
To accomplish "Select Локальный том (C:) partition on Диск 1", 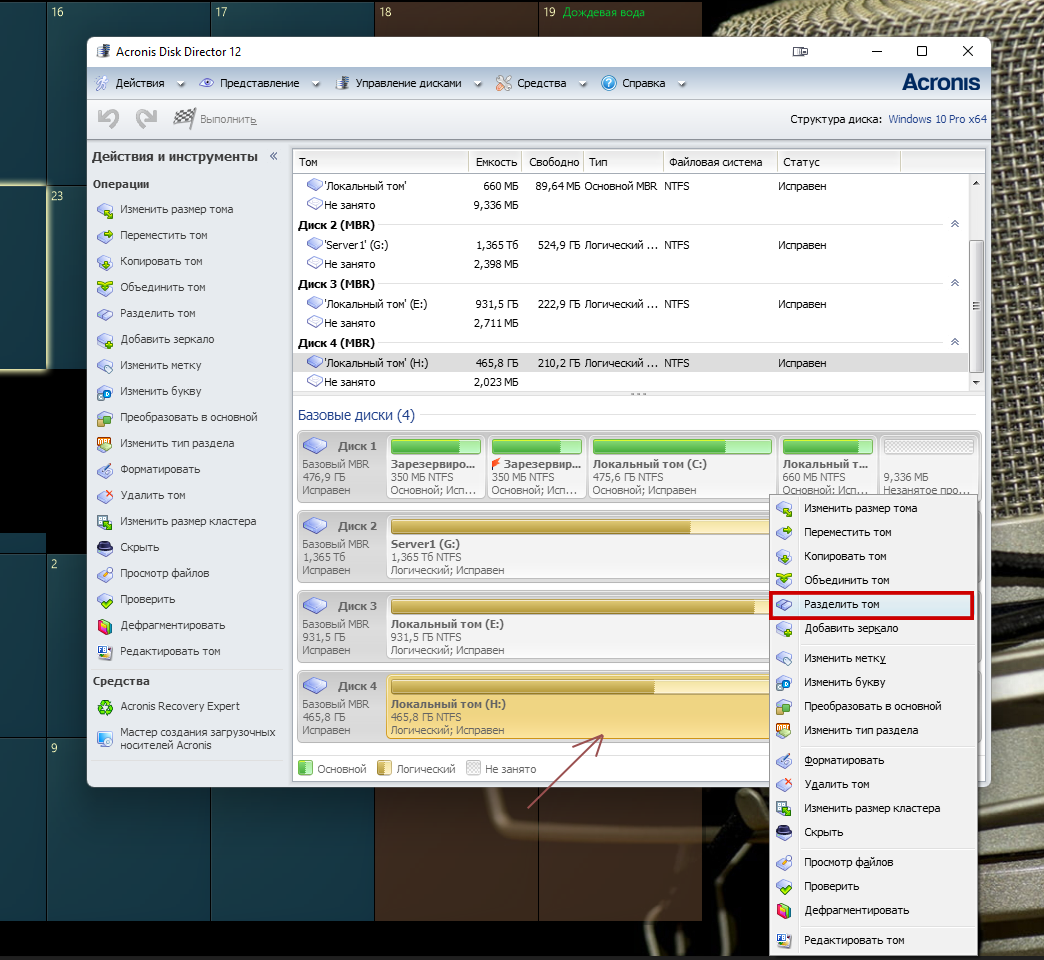I will click(681, 467).
